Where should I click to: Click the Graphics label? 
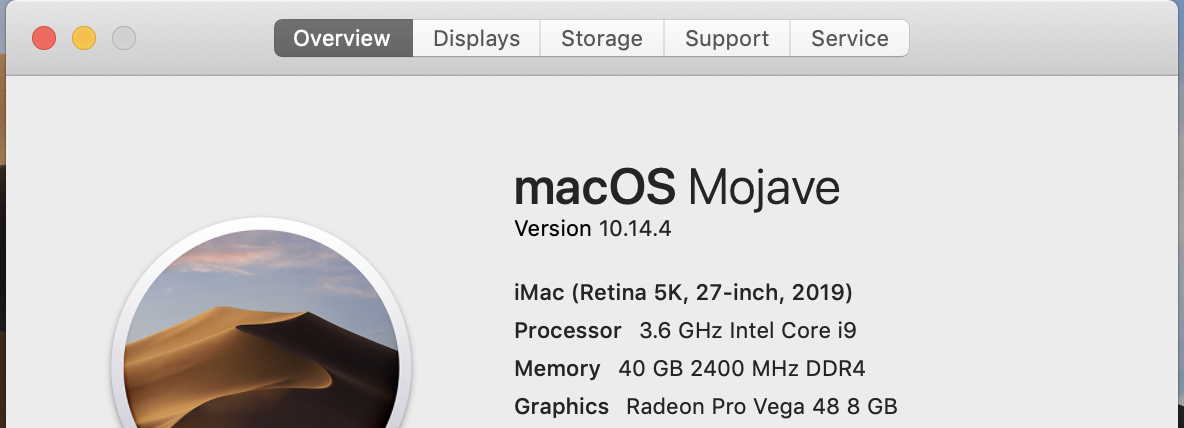point(561,406)
